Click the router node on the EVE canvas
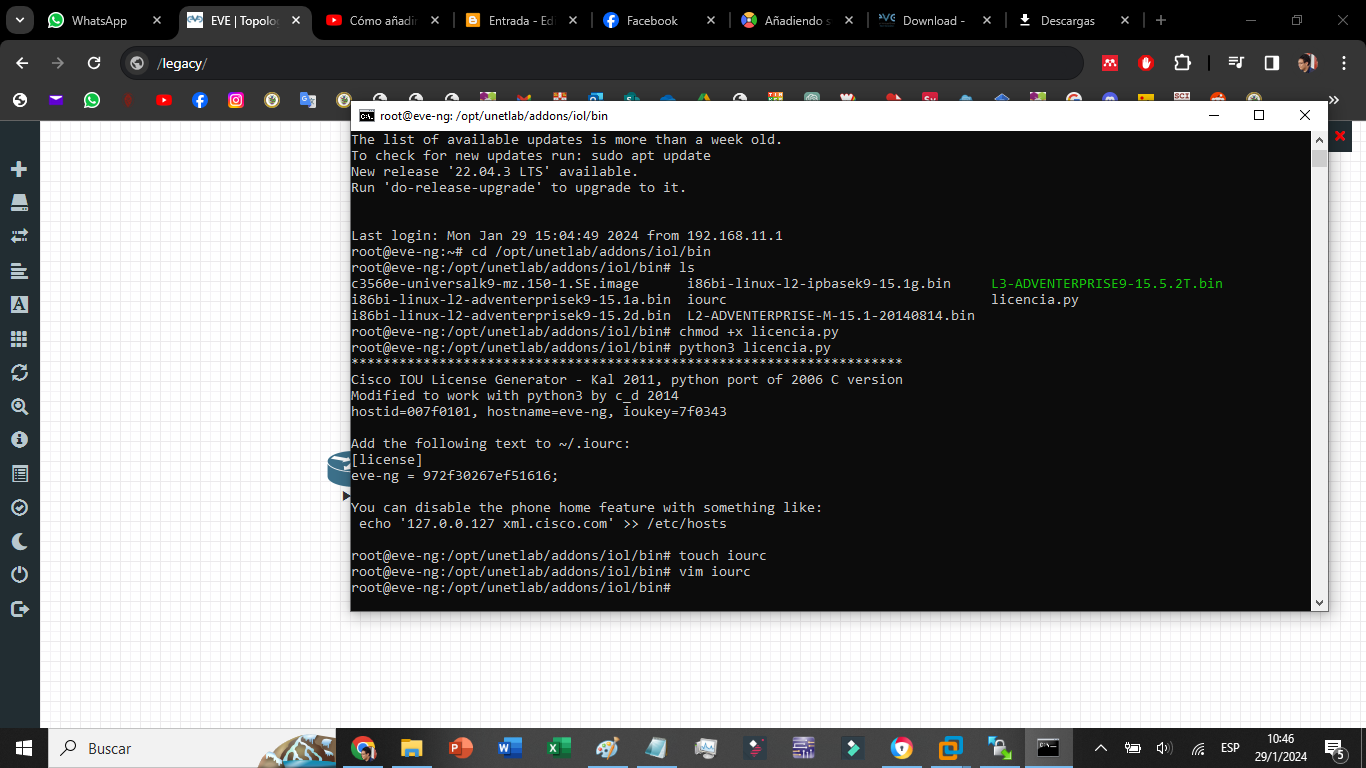1366x768 pixels. pyautogui.click(x=339, y=469)
